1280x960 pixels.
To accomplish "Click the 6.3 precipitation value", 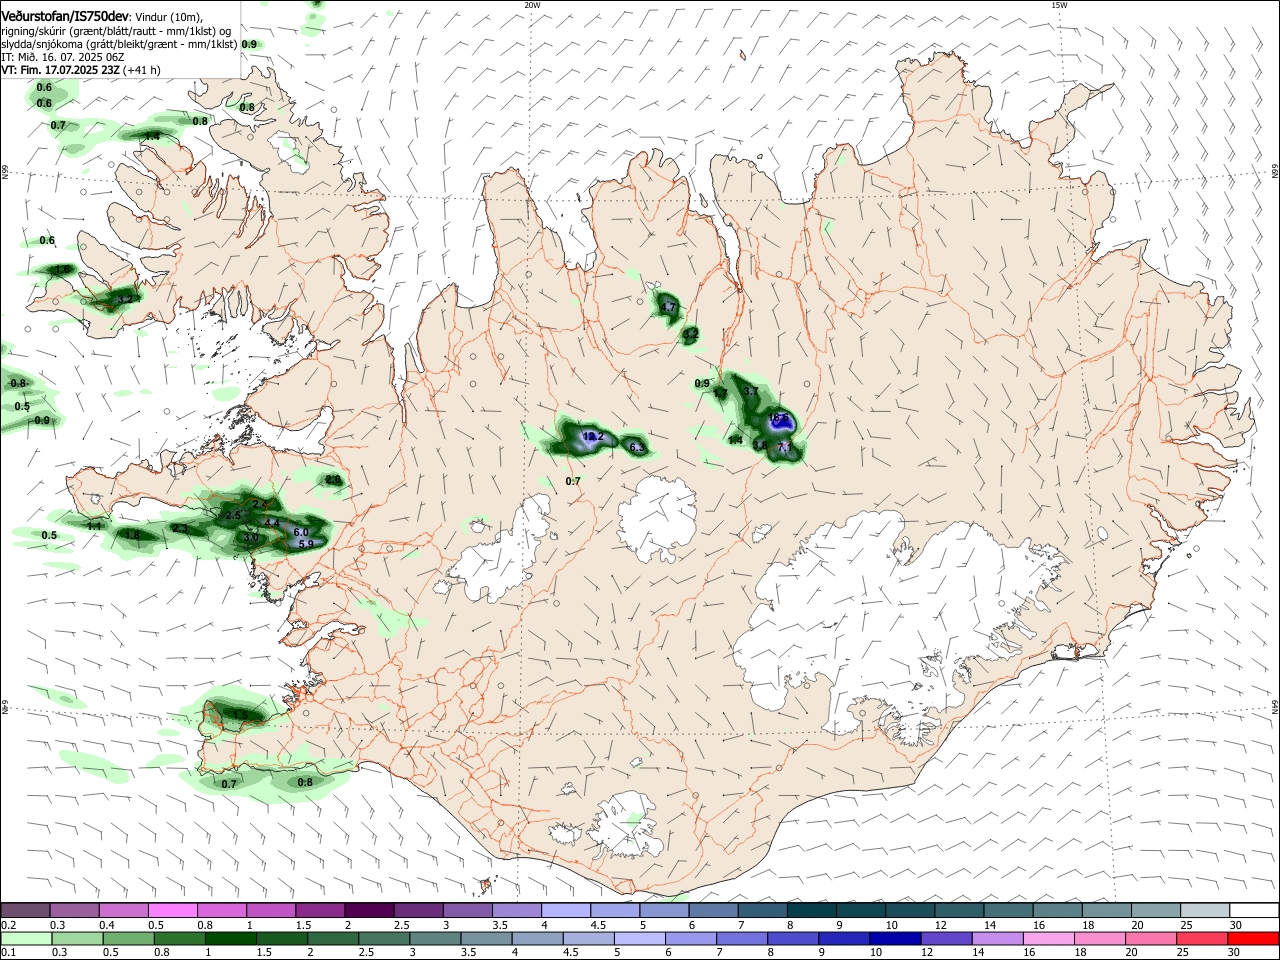I will (637, 447).
